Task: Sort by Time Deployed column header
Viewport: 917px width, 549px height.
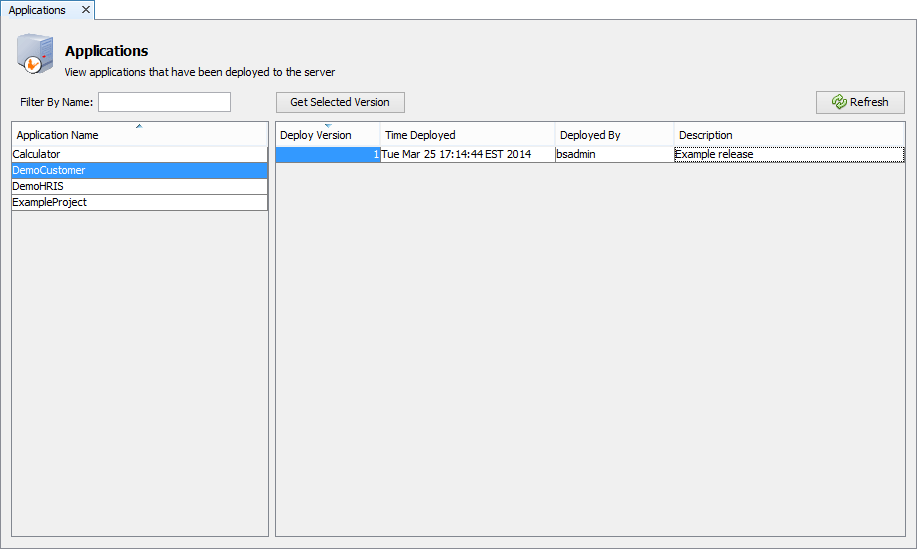Action: [x=467, y=135]
